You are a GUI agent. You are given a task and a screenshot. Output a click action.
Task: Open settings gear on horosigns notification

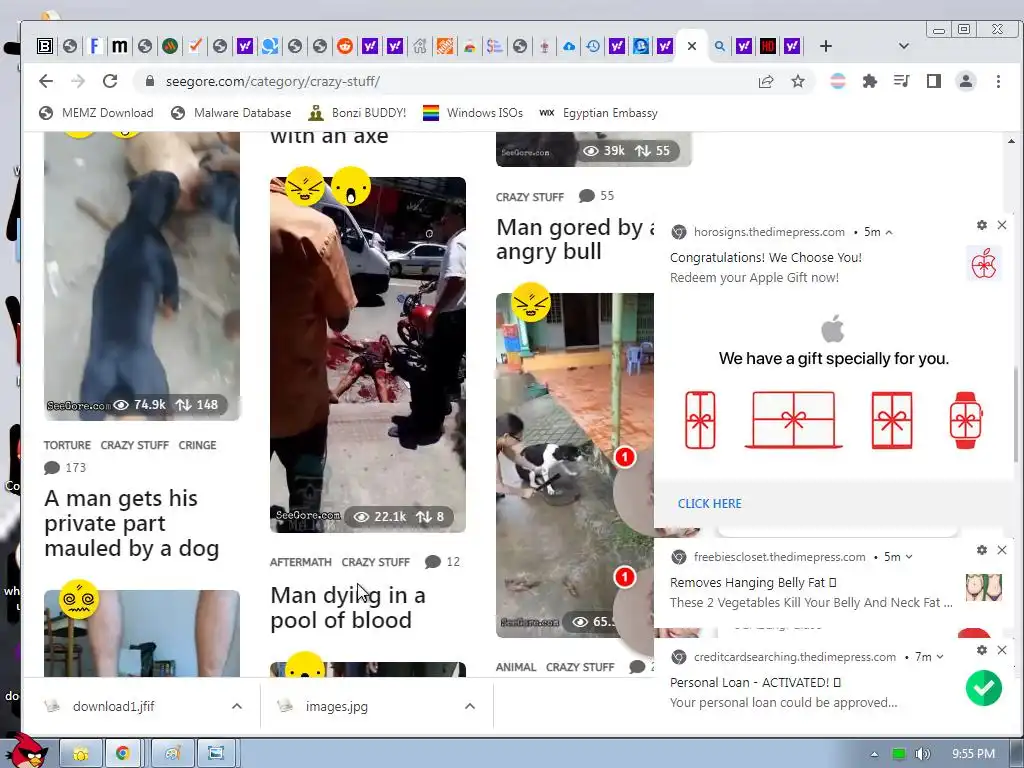982,225
